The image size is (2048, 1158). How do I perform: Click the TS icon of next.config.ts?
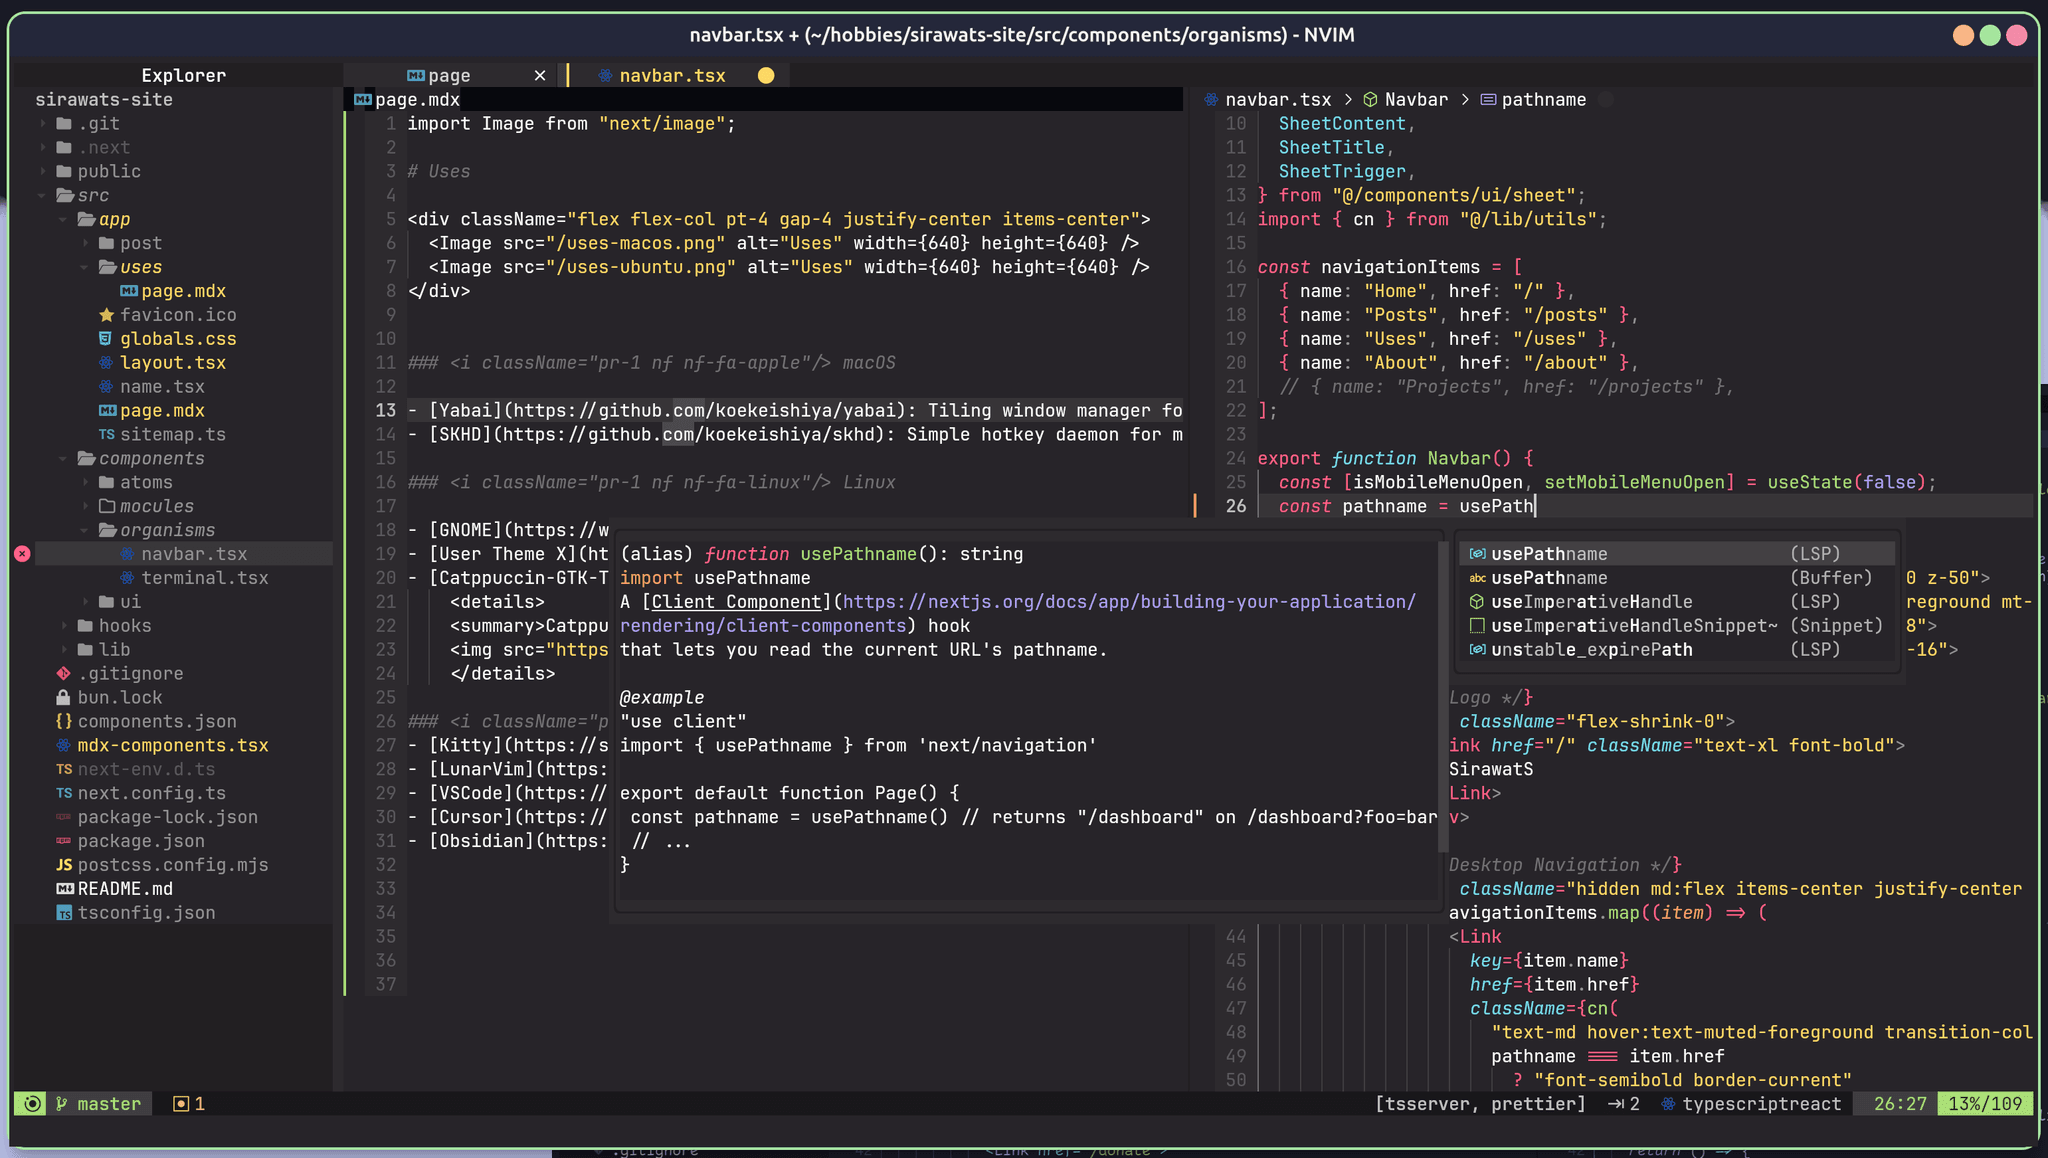[x=64, y=794]
